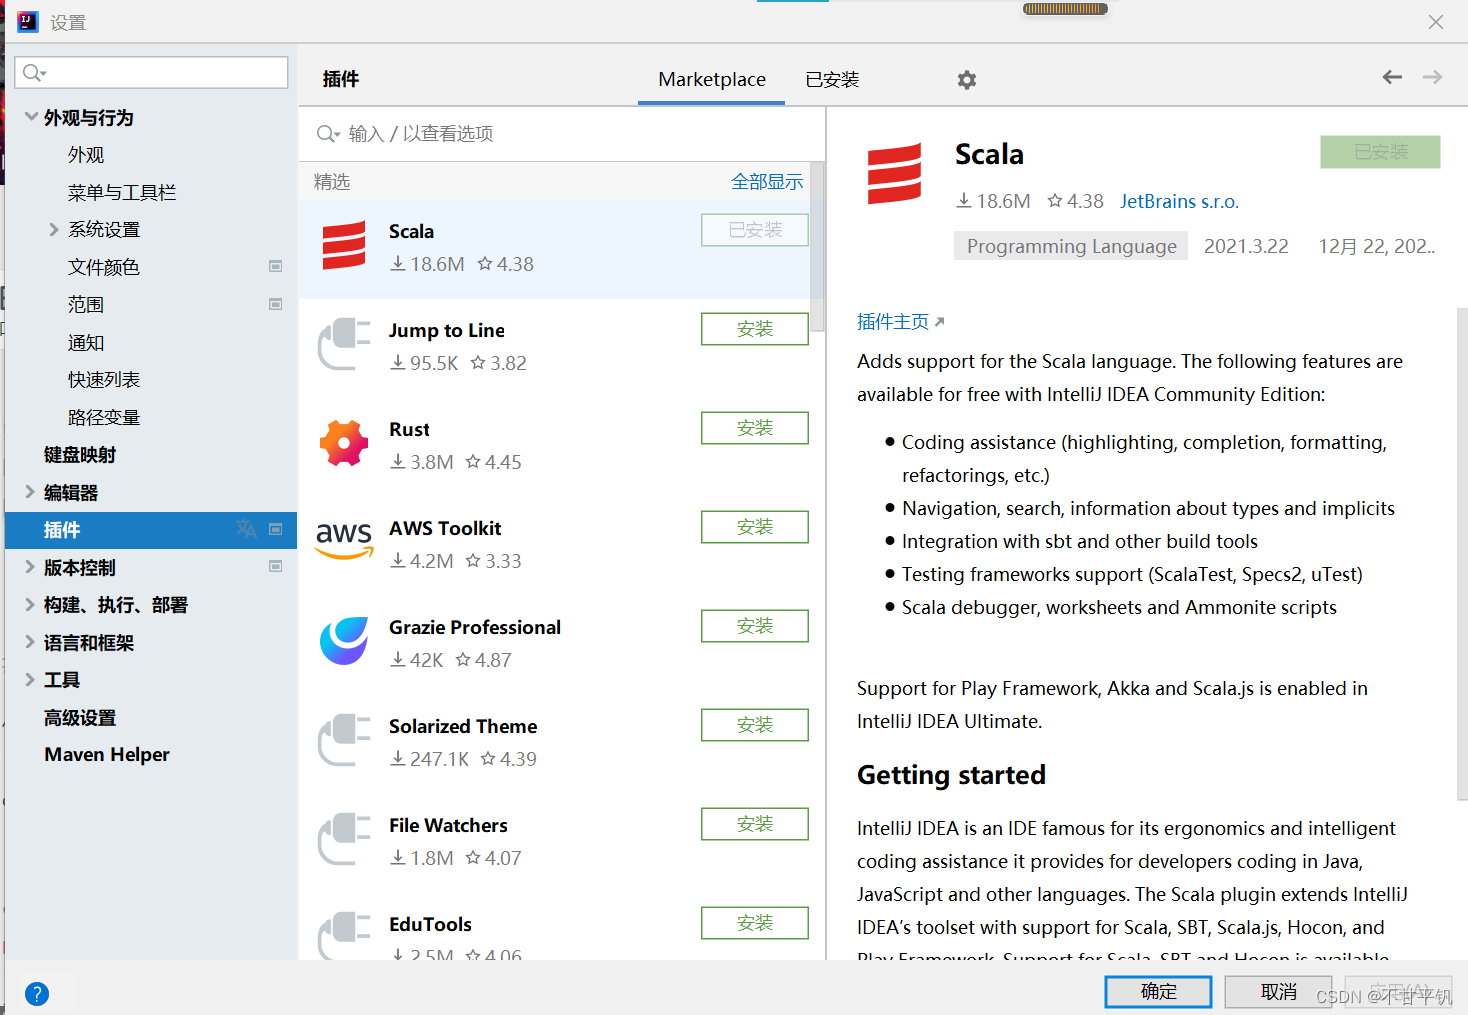The width and height of the screenshot is (1468, 1015).
Task: Click the project-level icon beside 范围
Action: pos(275,304)
